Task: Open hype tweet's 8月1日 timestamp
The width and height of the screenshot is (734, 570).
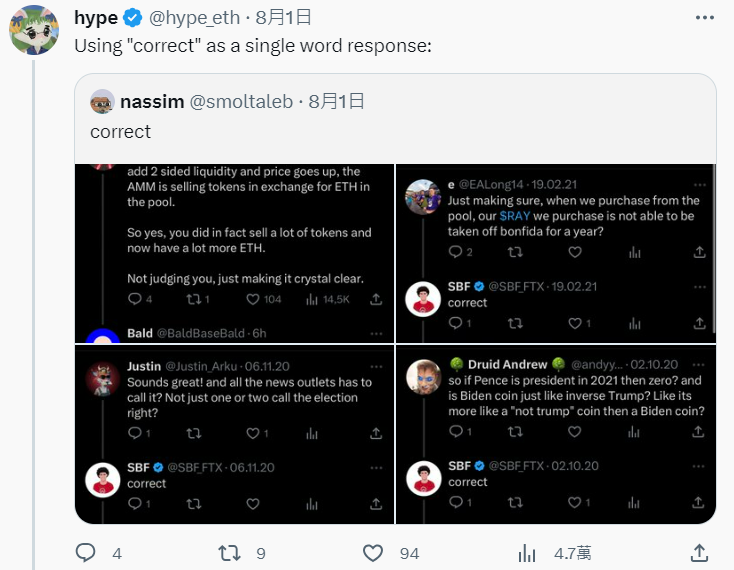Action: tap(283, 18)
